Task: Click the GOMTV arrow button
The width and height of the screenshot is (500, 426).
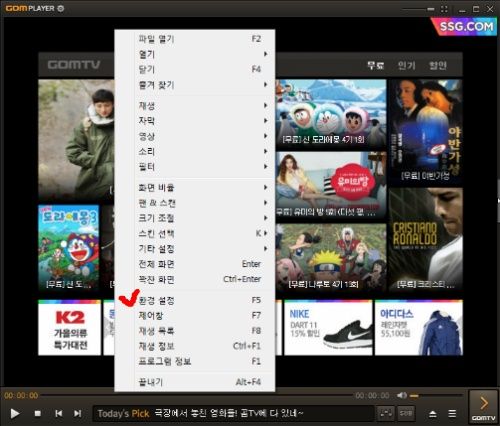Action: point(483,407)
